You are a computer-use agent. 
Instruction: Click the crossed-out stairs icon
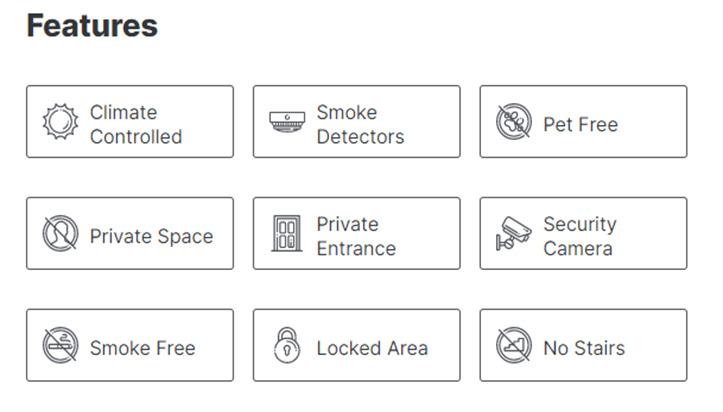[x=514, y=345]
